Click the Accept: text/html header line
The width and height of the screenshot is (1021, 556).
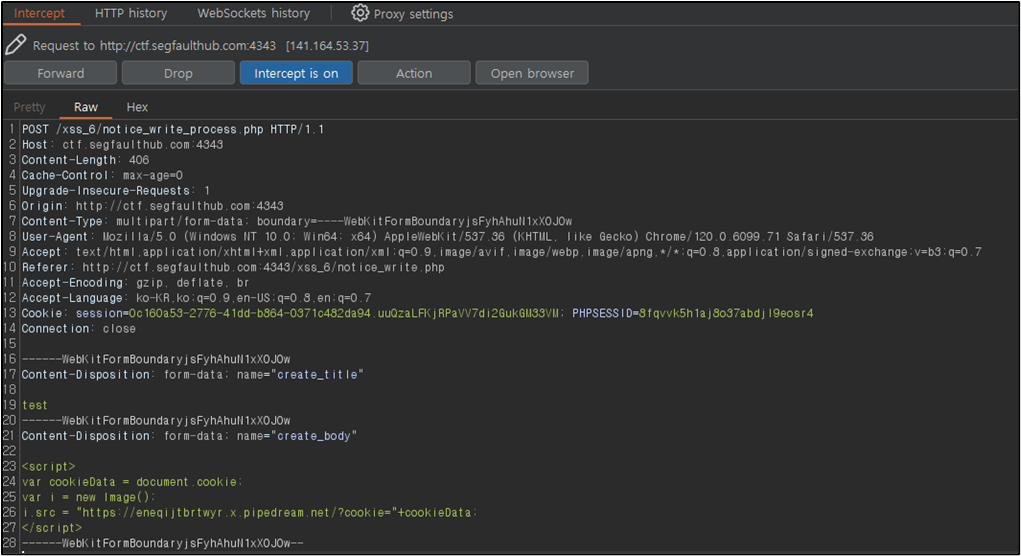click(501, 252)
